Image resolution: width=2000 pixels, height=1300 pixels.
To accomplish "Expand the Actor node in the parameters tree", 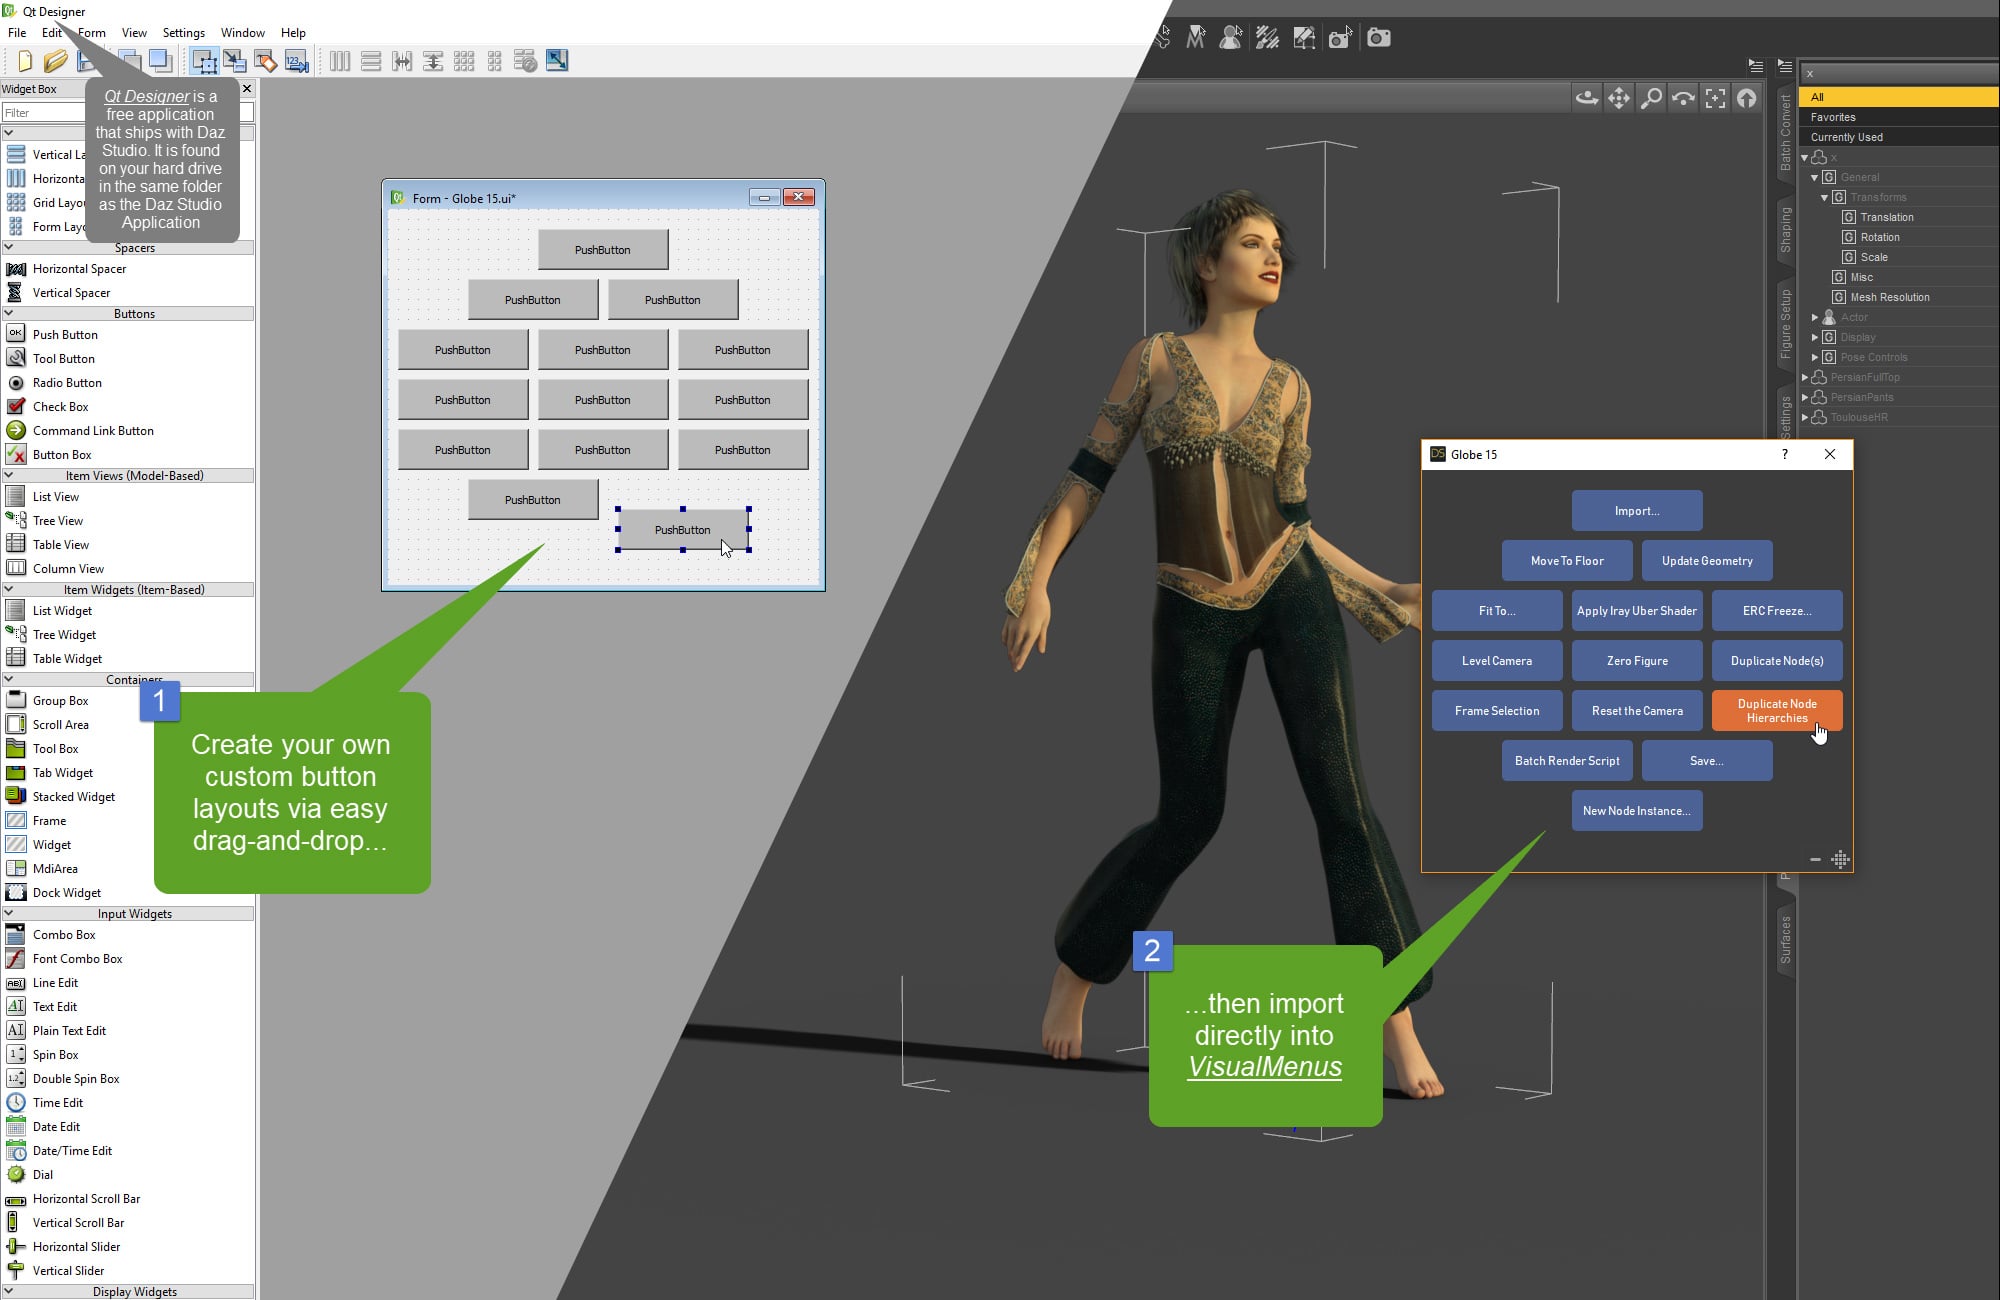I will [x=1815, y=317].
